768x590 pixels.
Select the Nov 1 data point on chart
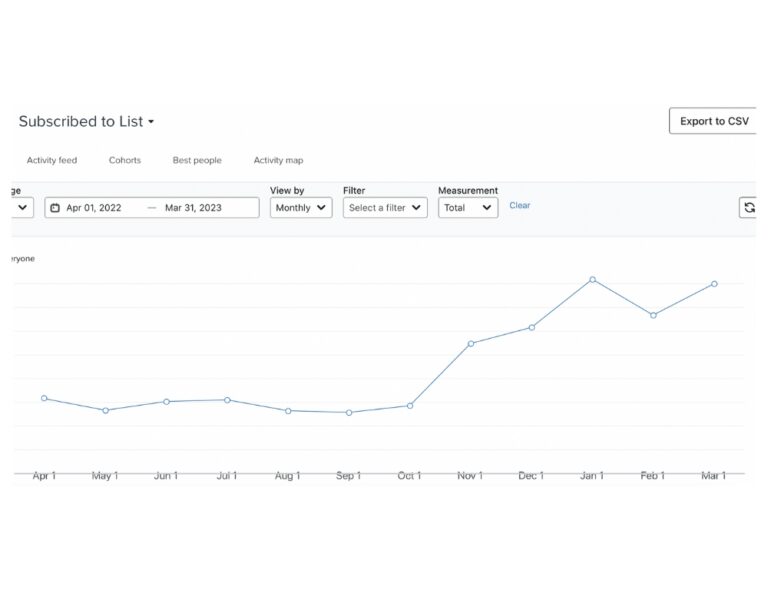[x=471, y=343]
